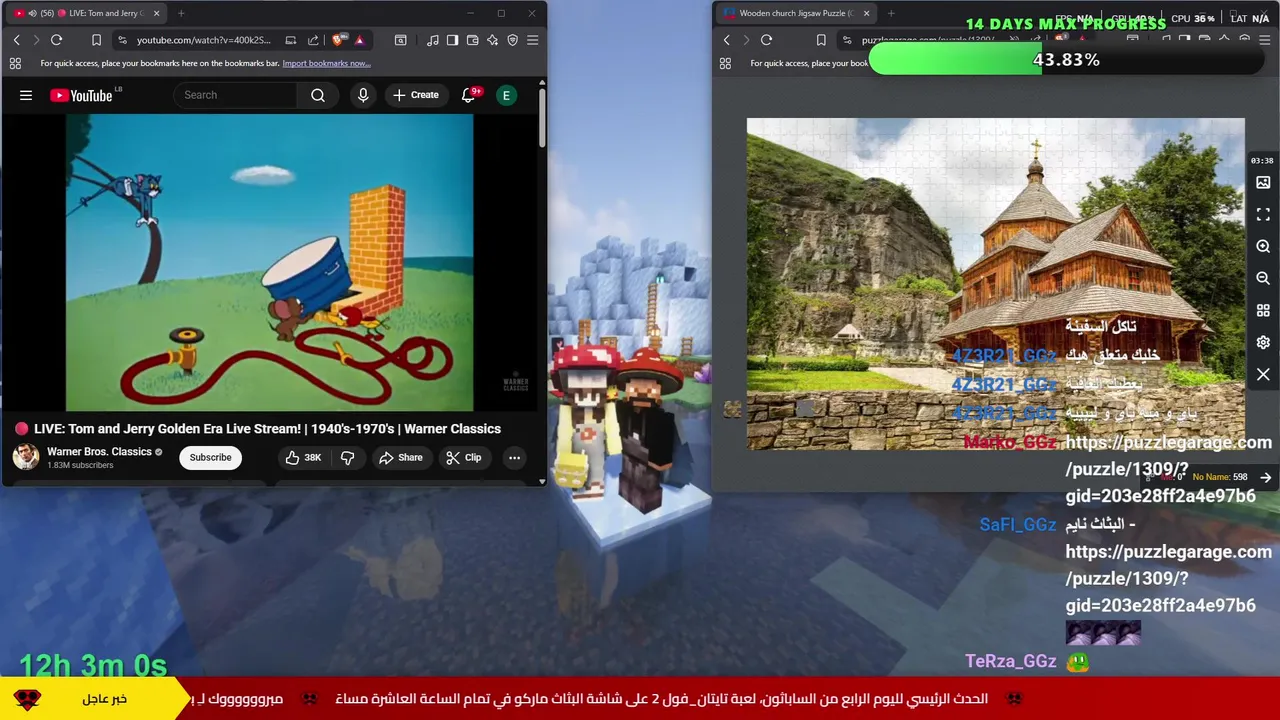Enter fullscreen in the puzzle sidebar
Viewport: 1280px width, 720px height.
[x=1263, y=215]
